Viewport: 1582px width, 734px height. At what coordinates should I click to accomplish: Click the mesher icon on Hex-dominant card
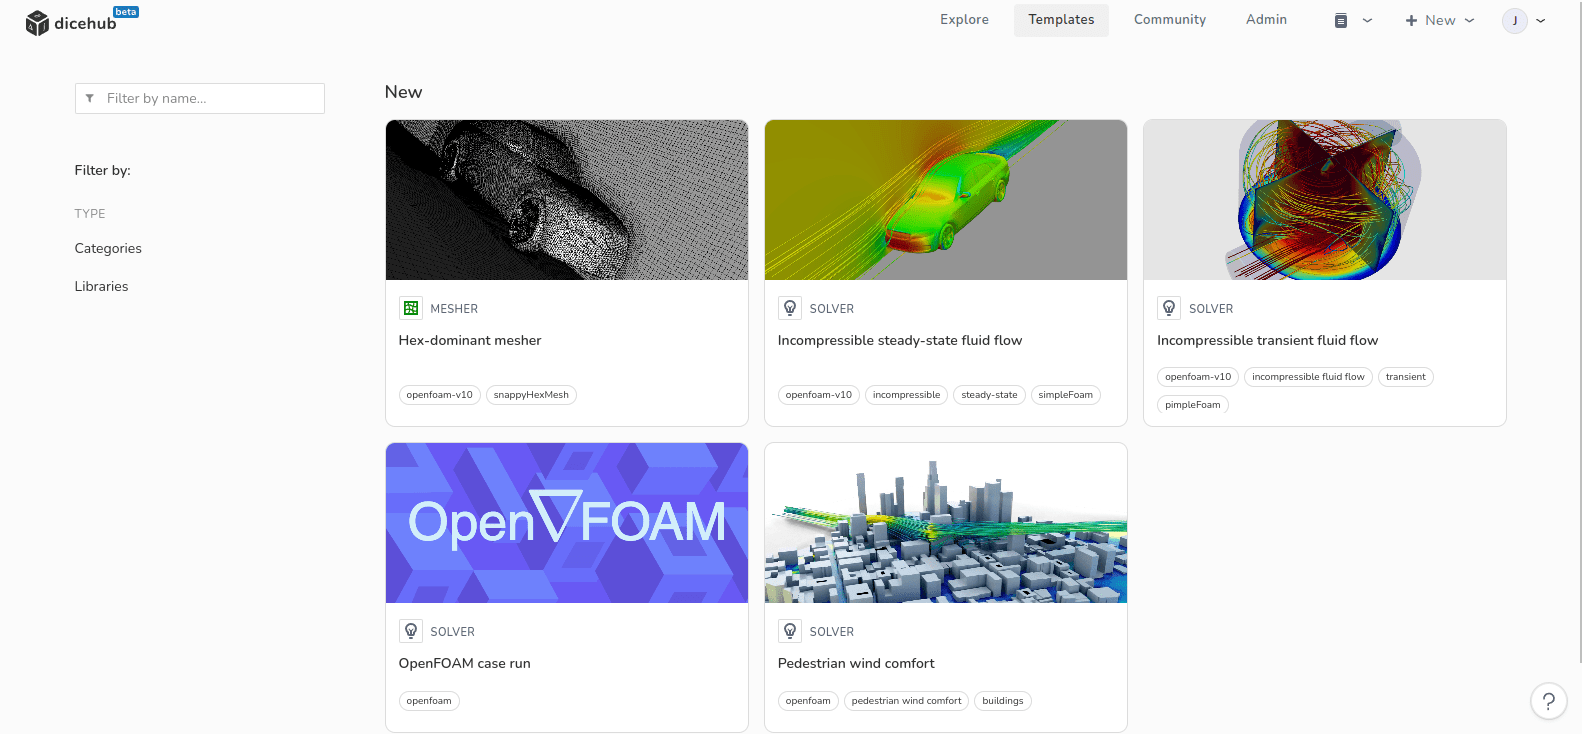[411, 308]
